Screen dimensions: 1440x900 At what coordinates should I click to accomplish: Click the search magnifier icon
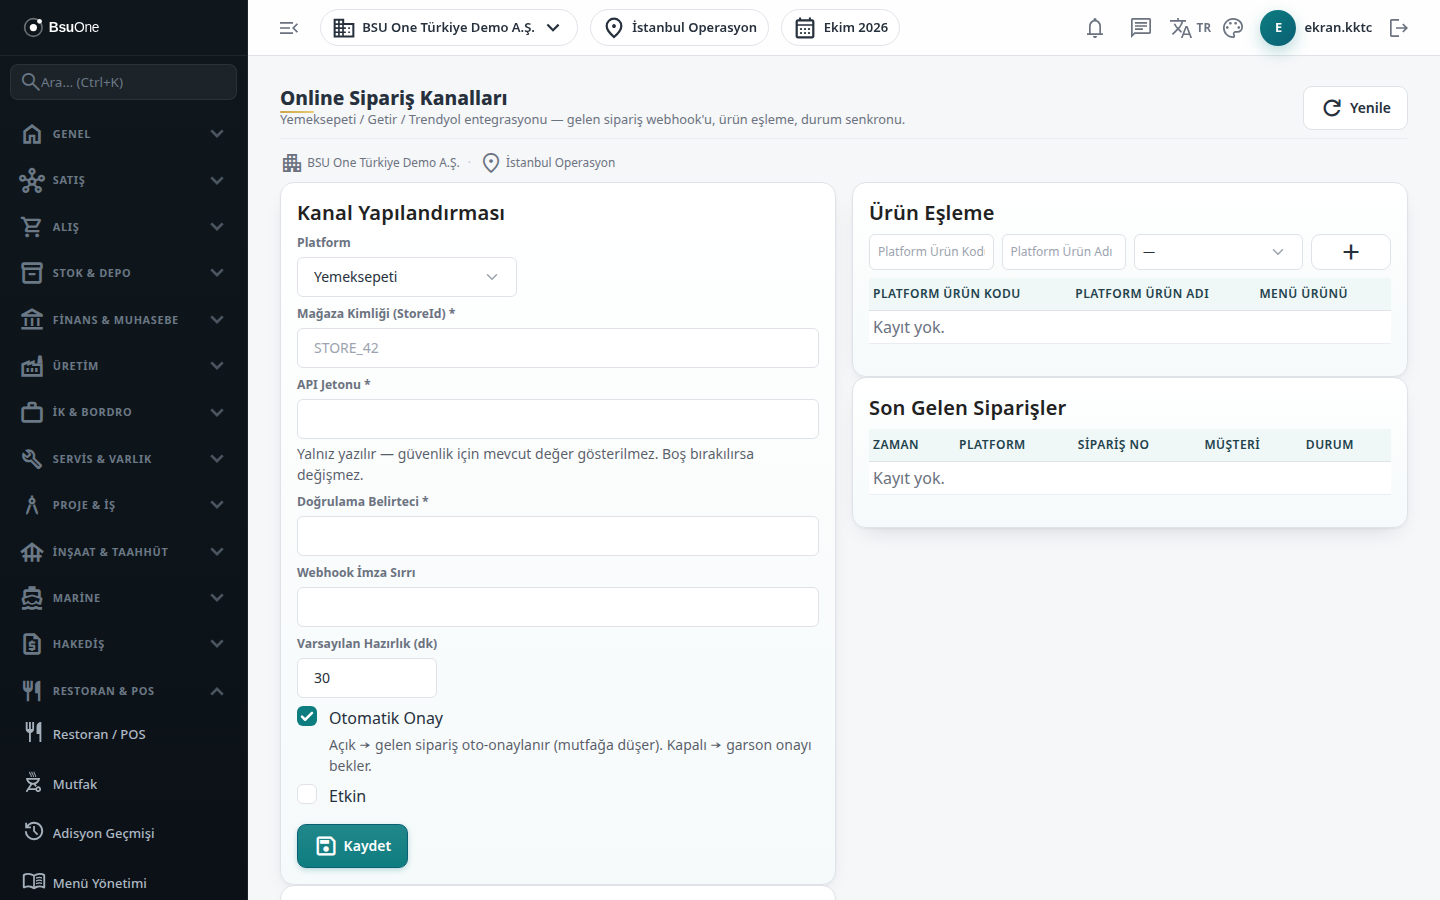click(x=30, y=82)
